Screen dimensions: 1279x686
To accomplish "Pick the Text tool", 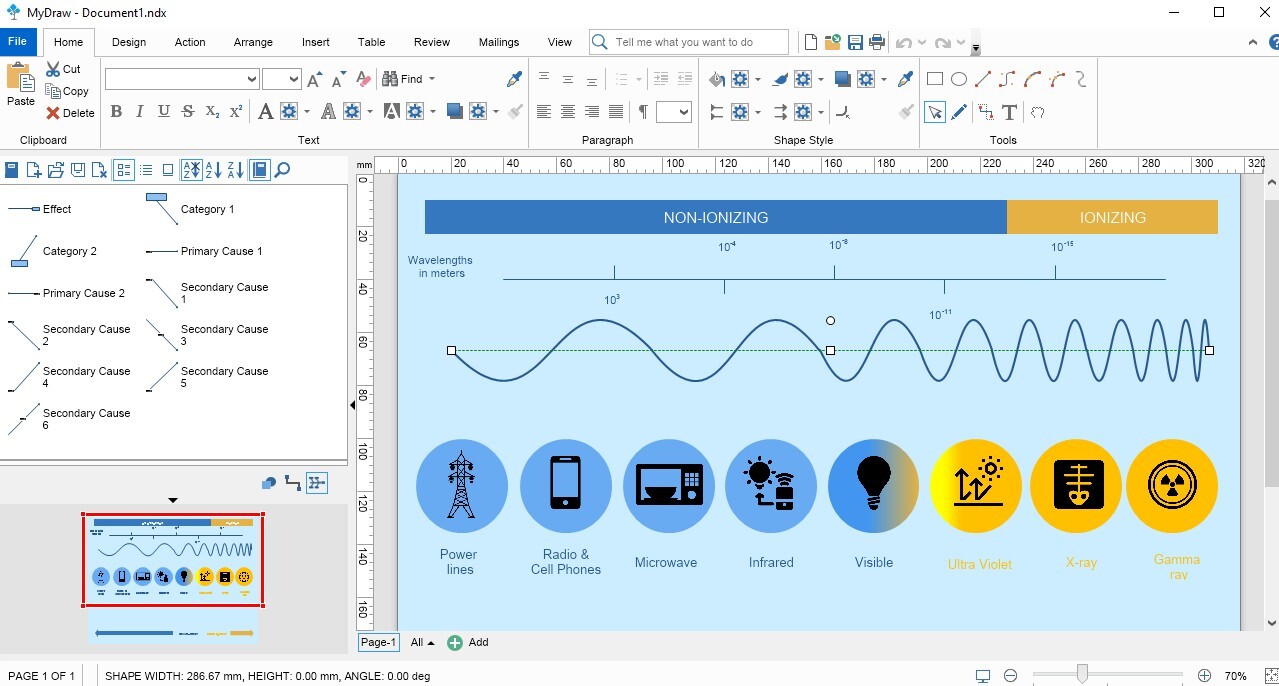I will pos(1010,112).
